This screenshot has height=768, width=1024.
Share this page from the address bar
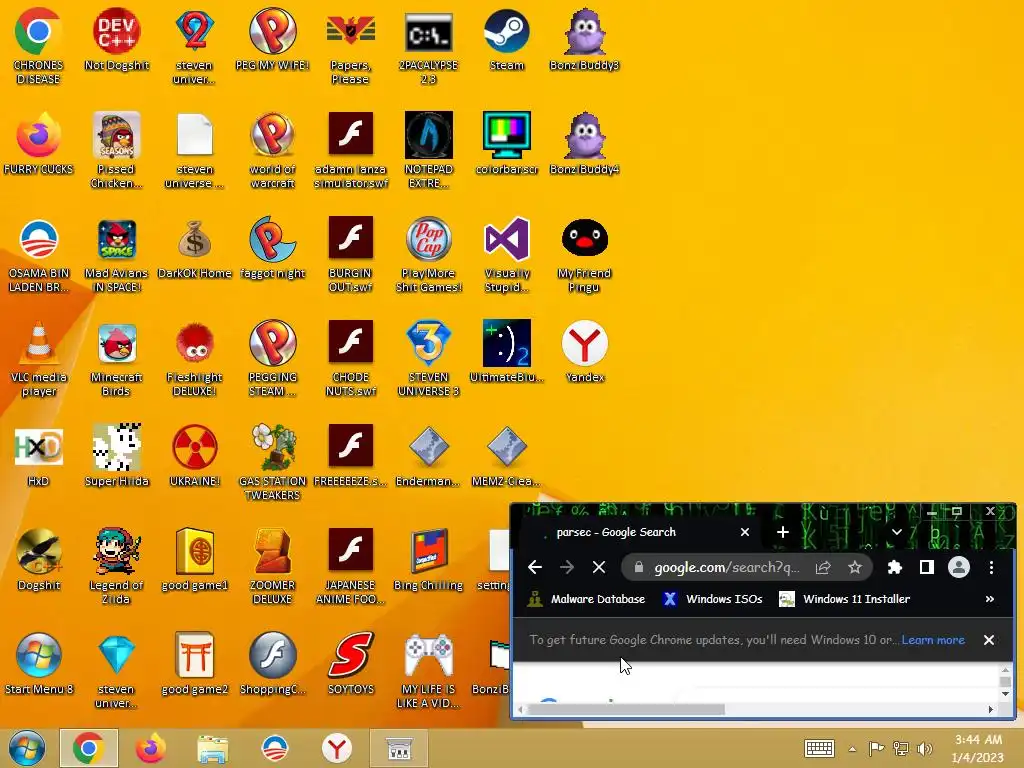(x=823, y=568)
